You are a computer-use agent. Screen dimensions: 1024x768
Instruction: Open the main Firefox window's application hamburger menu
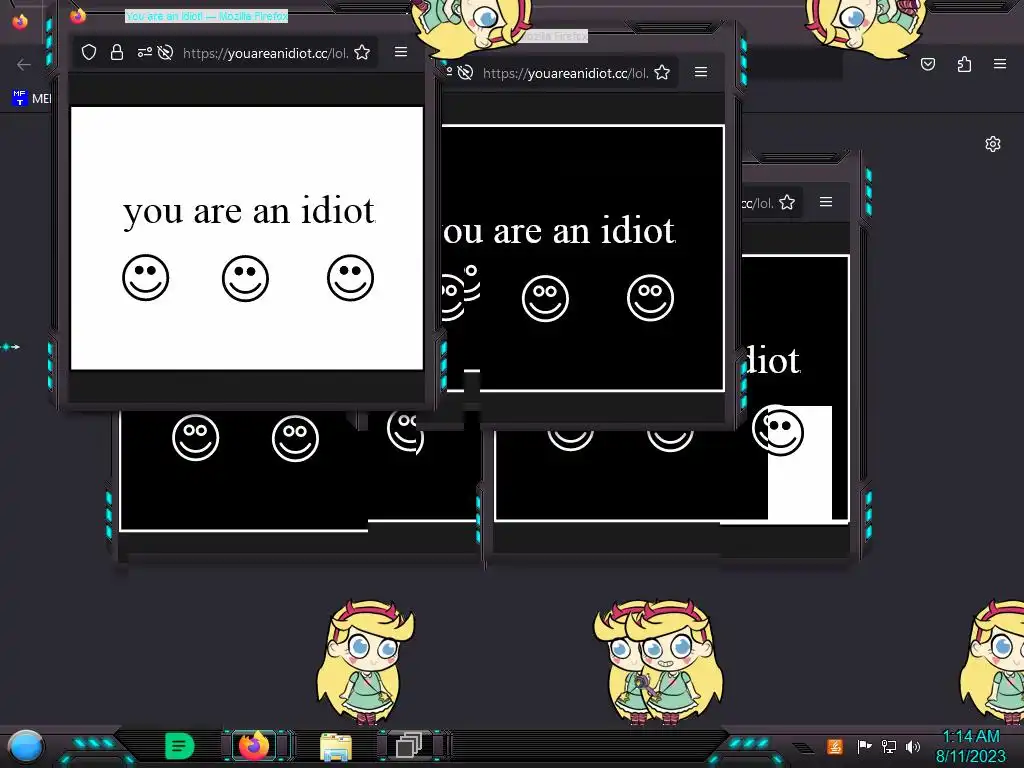tap(1000, 63)
